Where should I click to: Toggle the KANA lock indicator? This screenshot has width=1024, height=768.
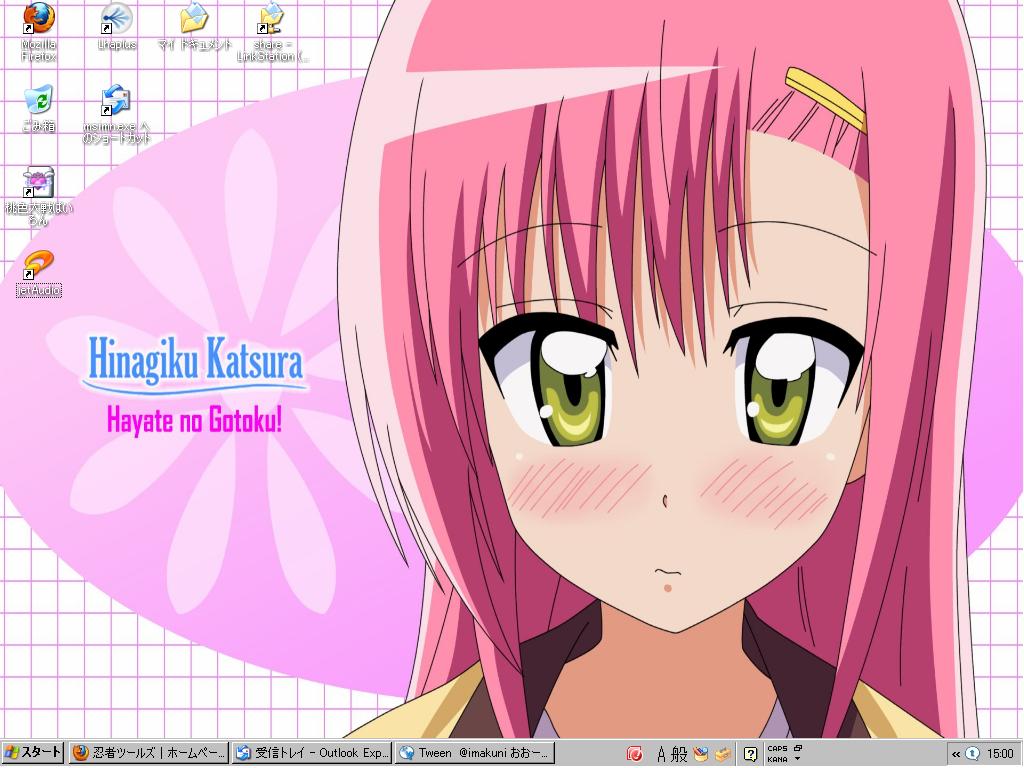click(x=777, y=760)
